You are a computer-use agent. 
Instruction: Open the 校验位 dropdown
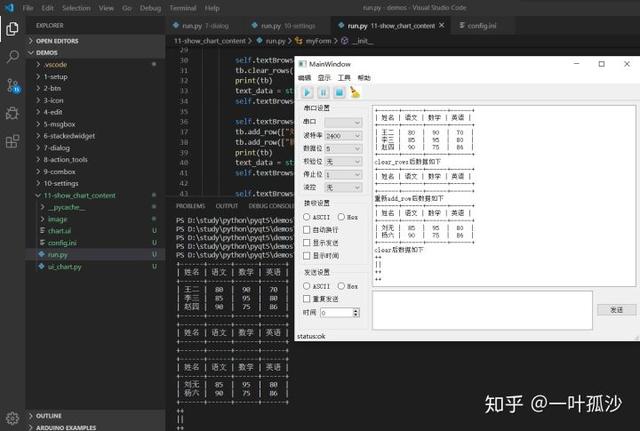[x=343, y=162]
